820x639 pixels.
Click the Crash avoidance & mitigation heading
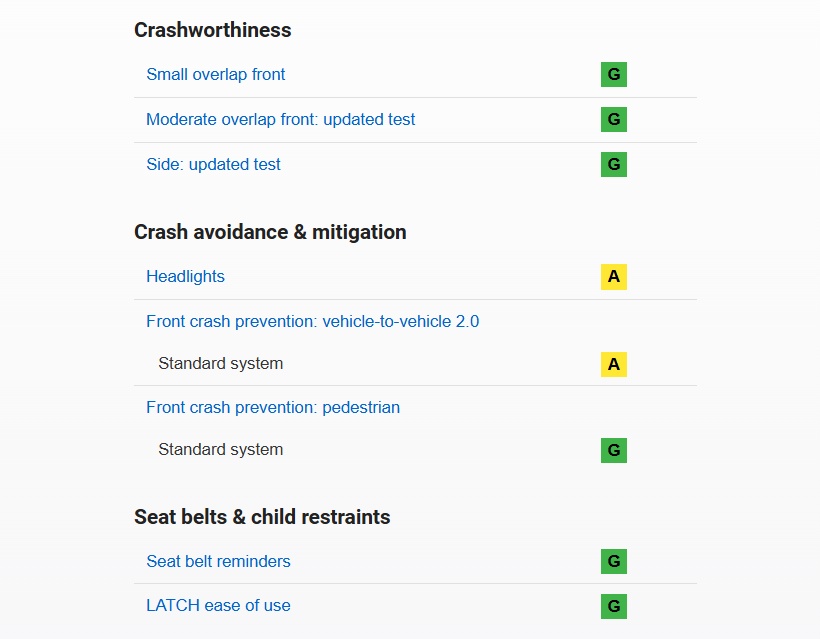pyautogui.click(x=270, y=232)
